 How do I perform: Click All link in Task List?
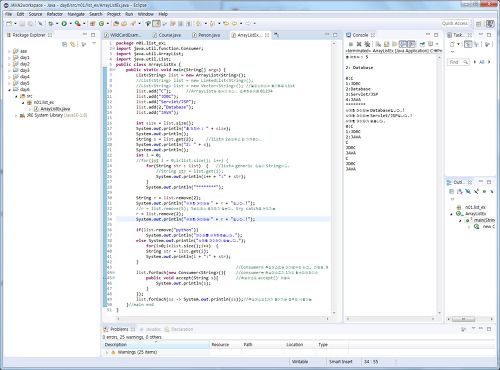481,62
